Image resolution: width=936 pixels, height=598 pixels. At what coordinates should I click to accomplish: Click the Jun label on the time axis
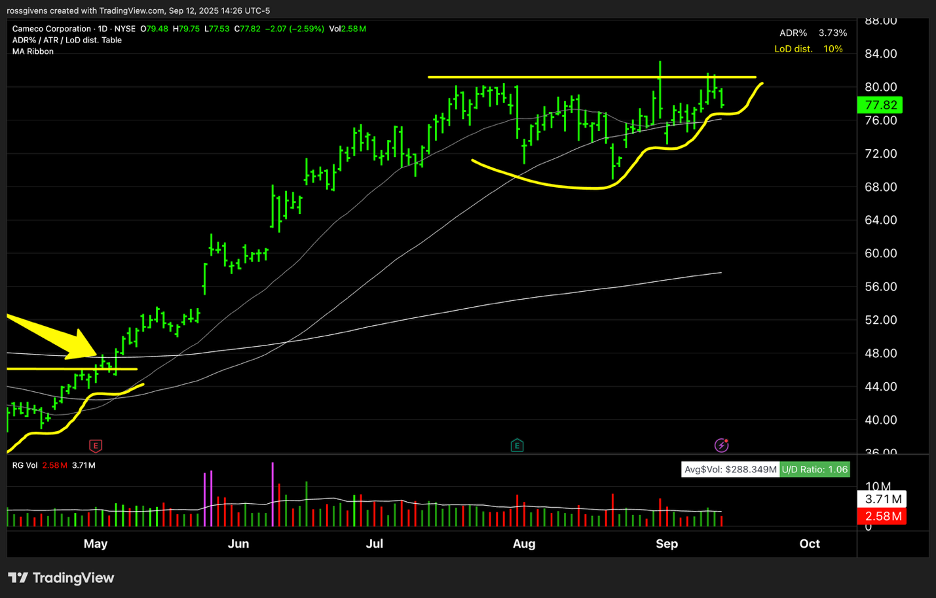(x=238, y=543)
